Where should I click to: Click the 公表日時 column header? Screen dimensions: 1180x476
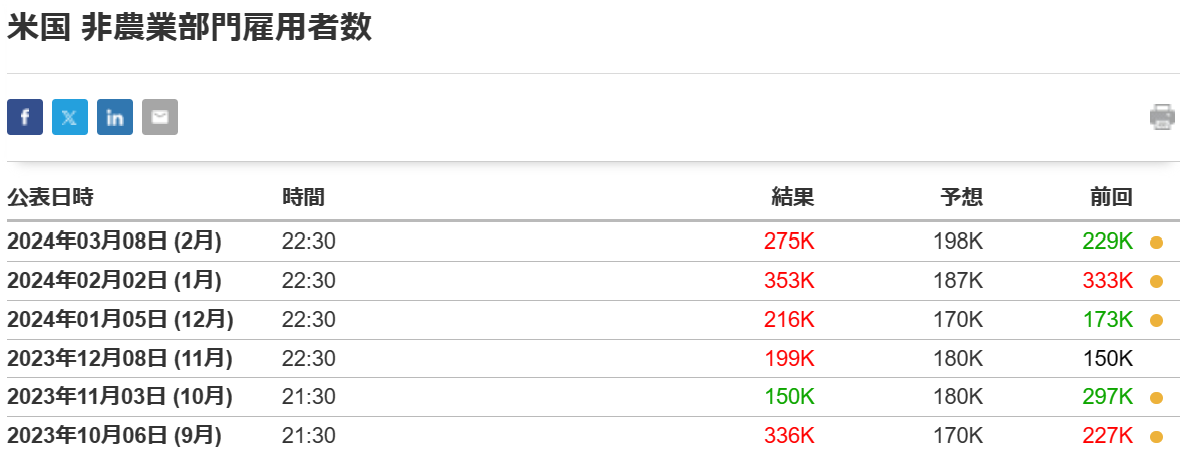(x=50, y=198)
